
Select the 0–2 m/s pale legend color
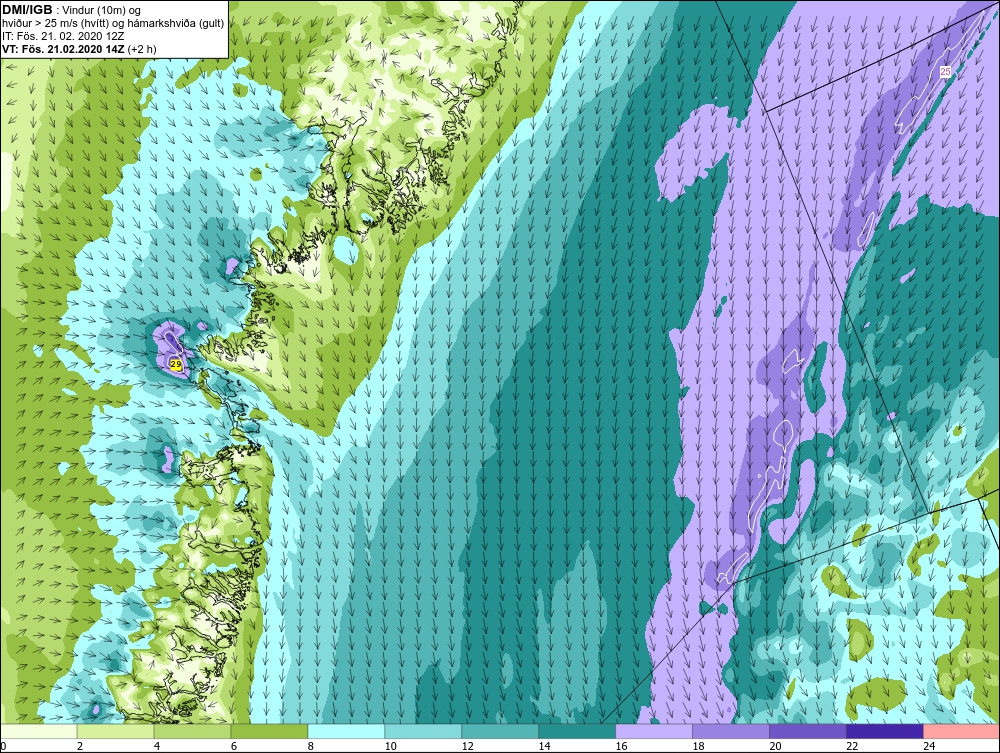(38, 731)
